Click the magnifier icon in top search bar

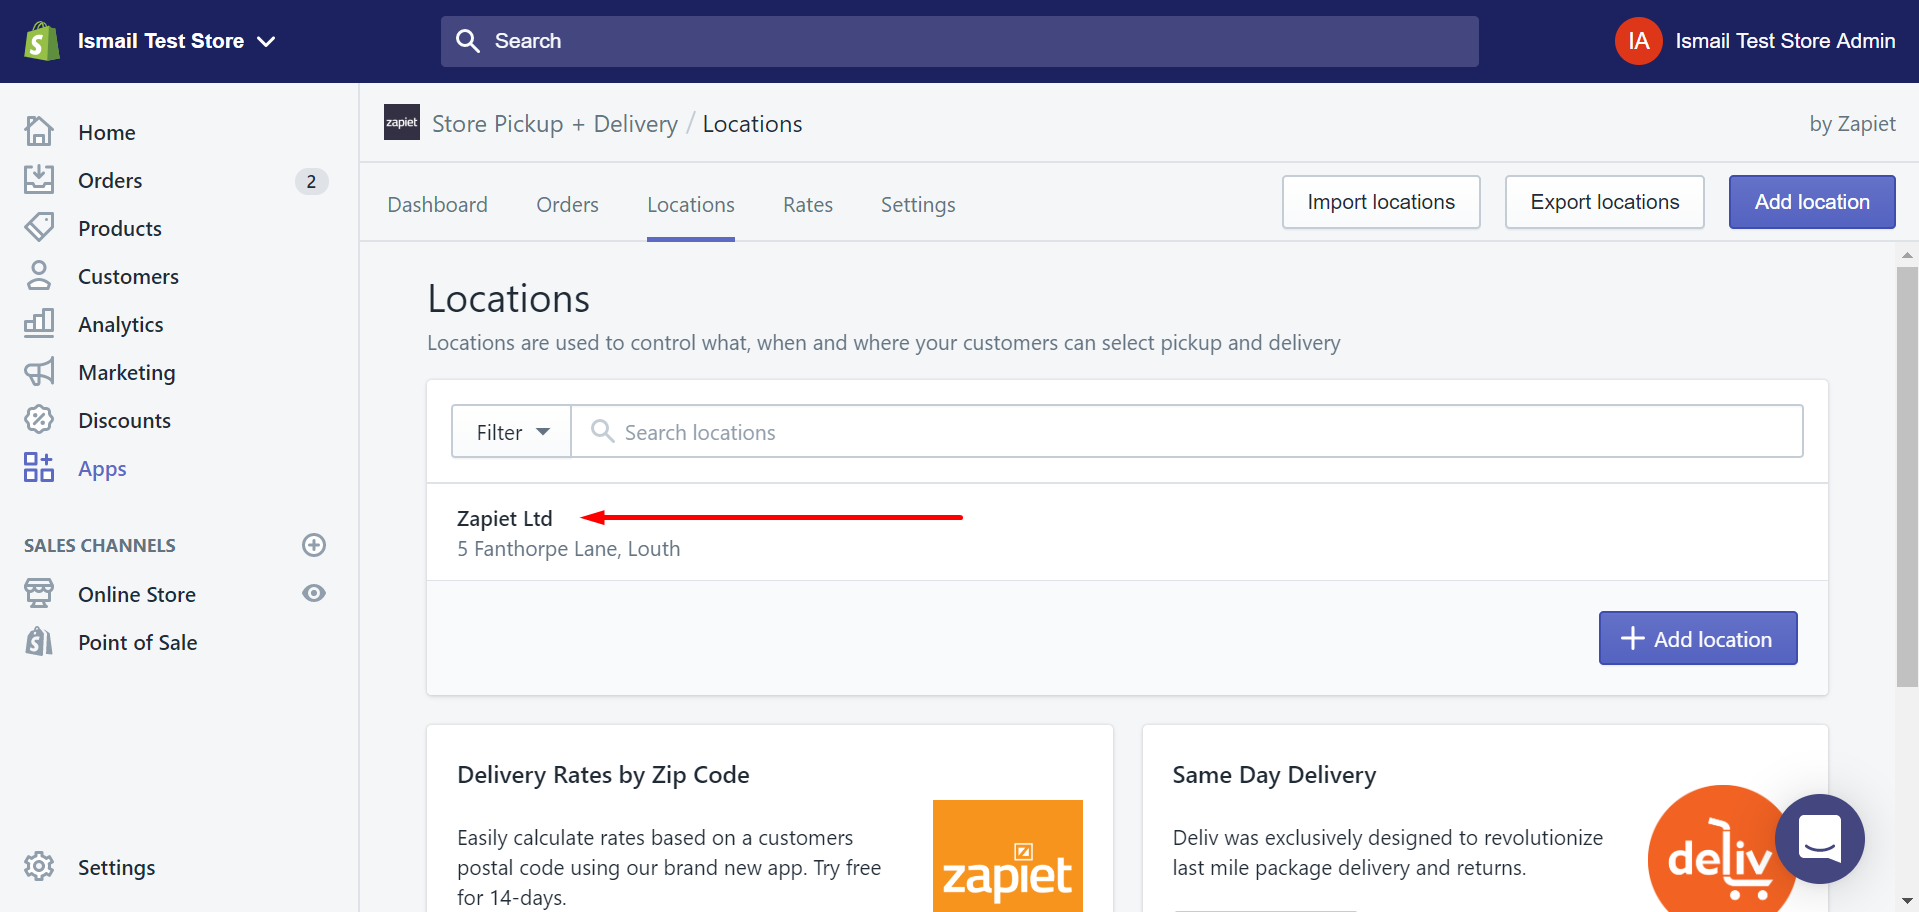click(467, 41)
